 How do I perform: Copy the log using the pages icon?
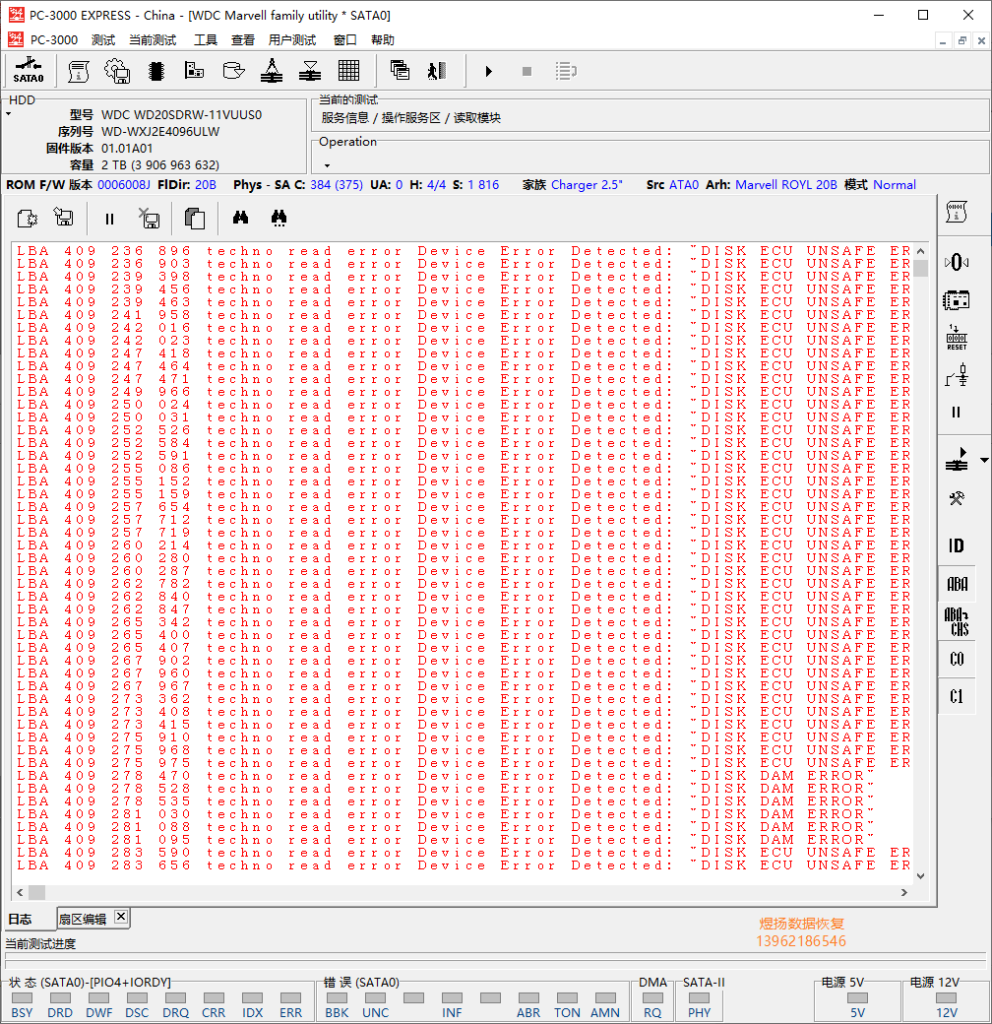[x=195, y=218]
